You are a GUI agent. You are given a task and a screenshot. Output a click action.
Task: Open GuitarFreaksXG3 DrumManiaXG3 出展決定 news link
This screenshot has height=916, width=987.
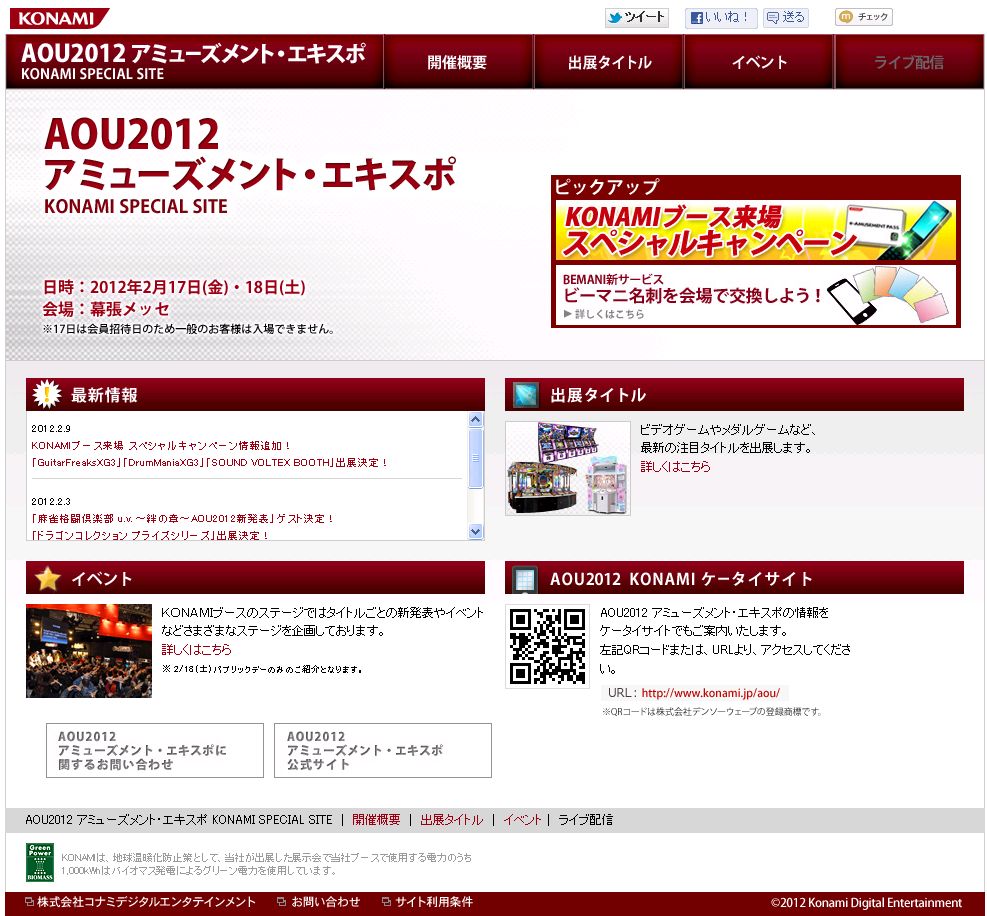[x=210, y=463]
